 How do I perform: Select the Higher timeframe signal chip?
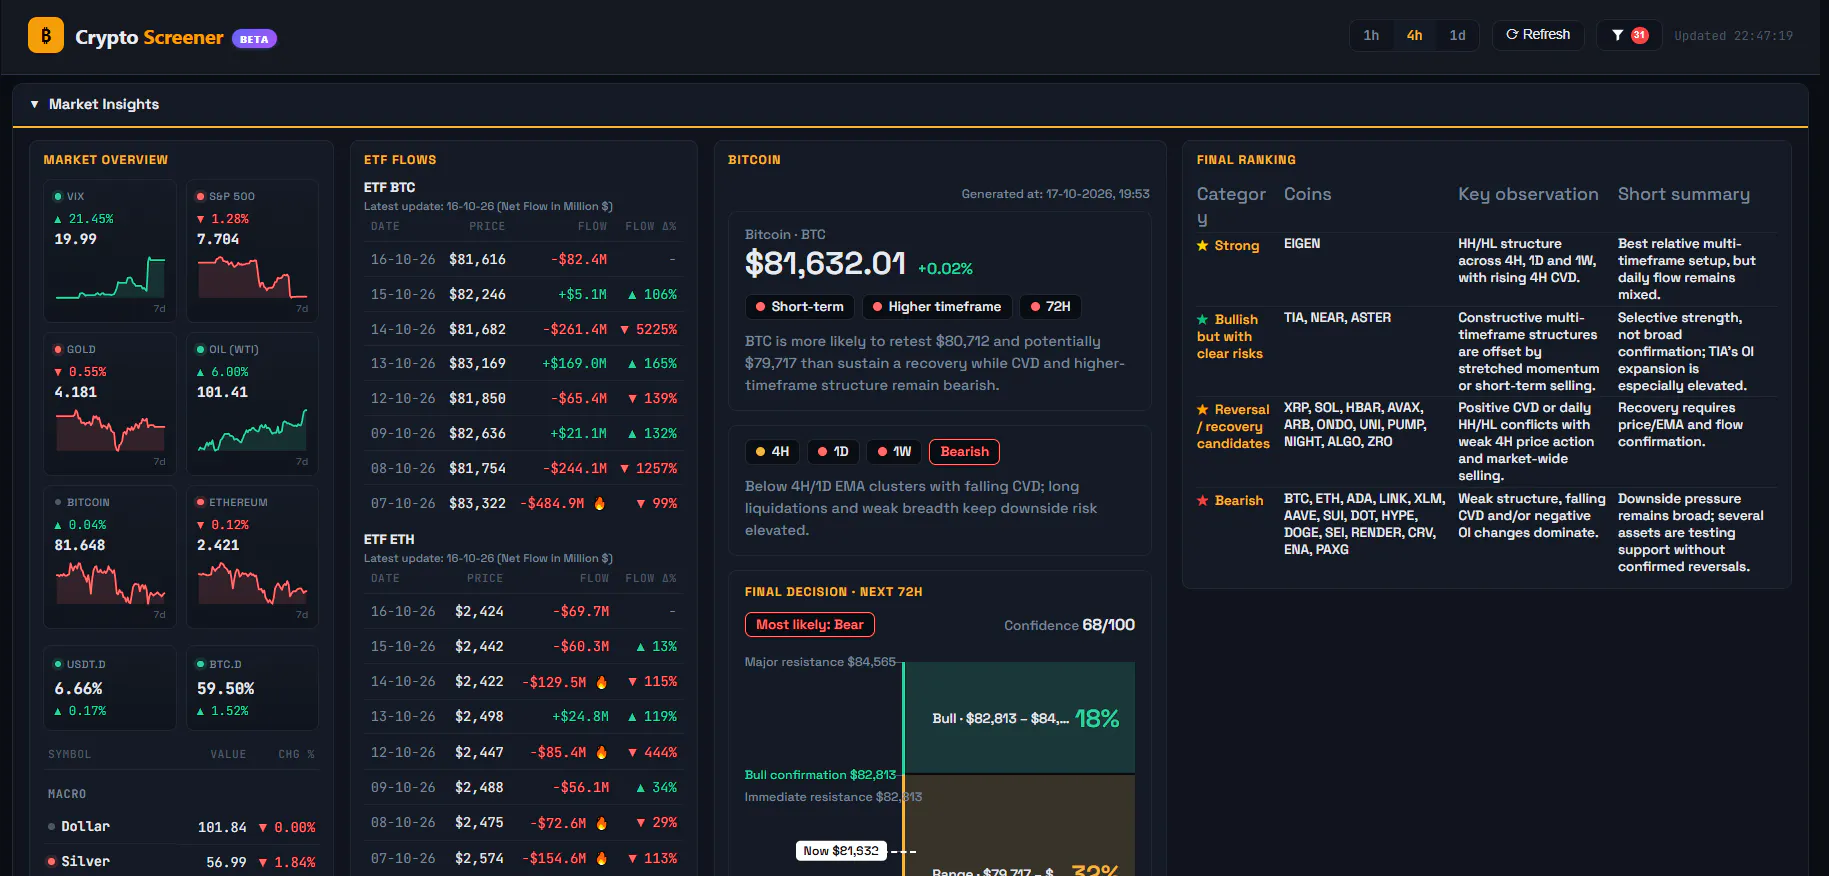coord(937,307)
